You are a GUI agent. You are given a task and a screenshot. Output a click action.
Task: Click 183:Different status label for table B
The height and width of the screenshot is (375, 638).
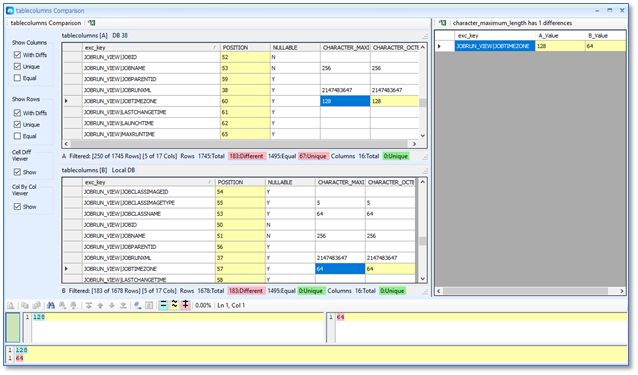click(x=246, y=291)
